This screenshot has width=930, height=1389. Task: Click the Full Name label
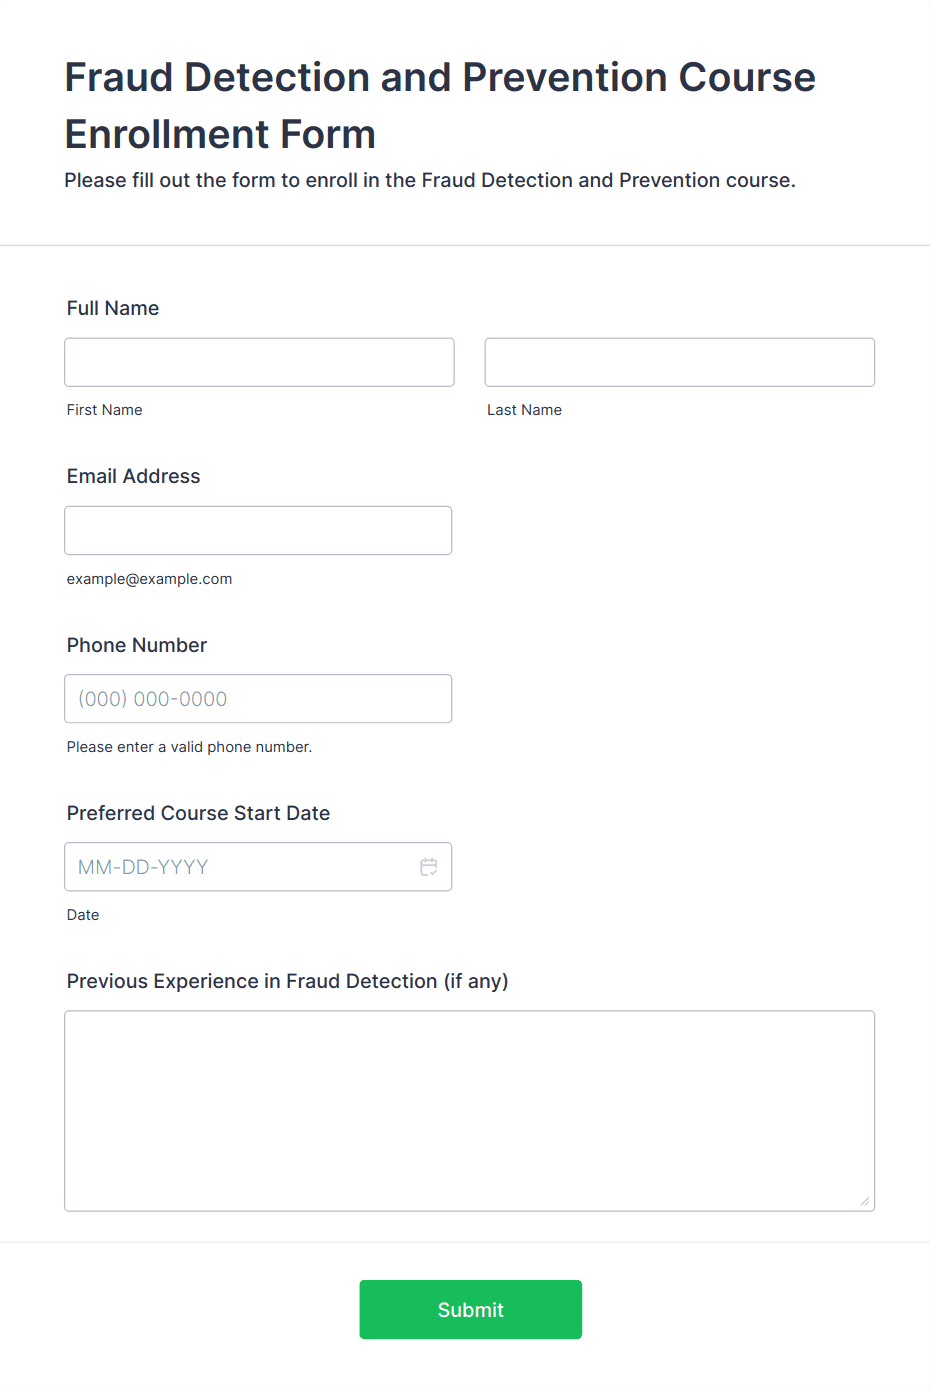(113, 308)
